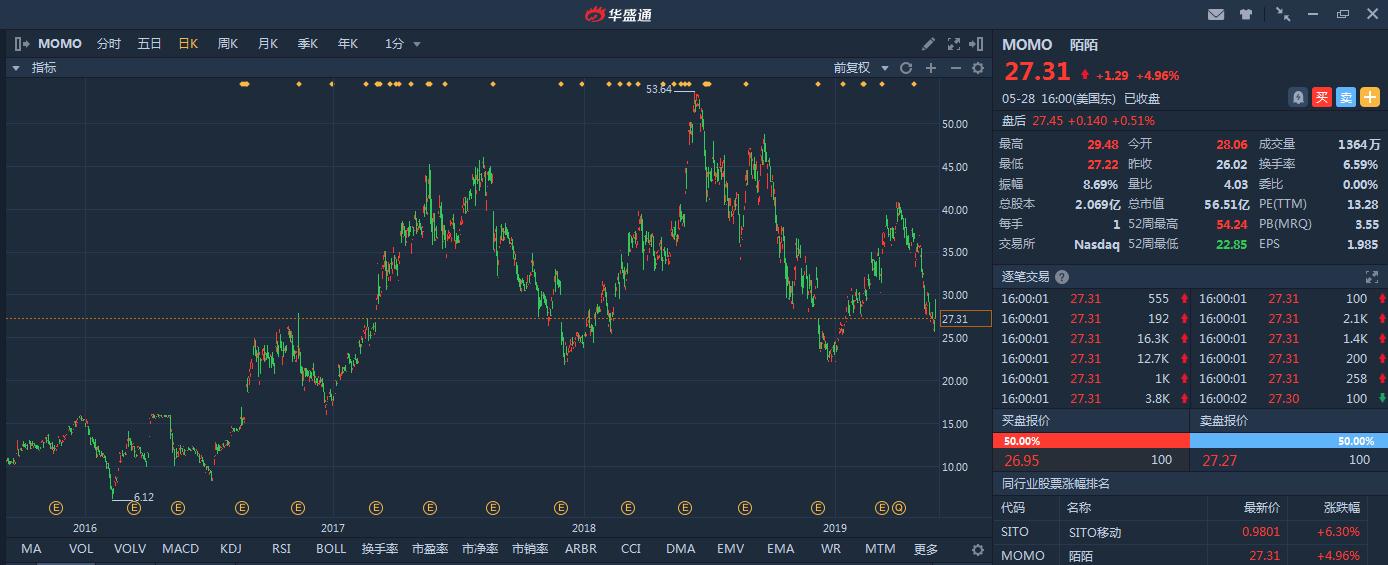Add MOMO to watchlist with plus

tap(1369, 97)
